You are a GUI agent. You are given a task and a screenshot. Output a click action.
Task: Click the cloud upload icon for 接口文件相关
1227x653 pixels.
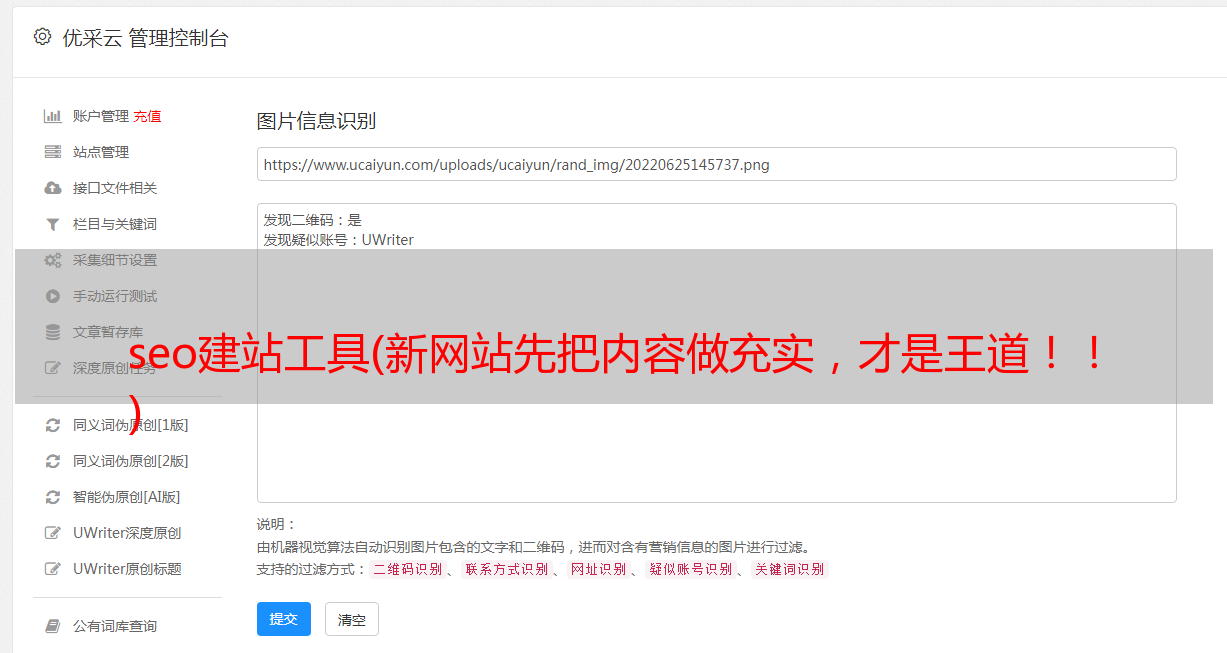[x=53, y=188]
